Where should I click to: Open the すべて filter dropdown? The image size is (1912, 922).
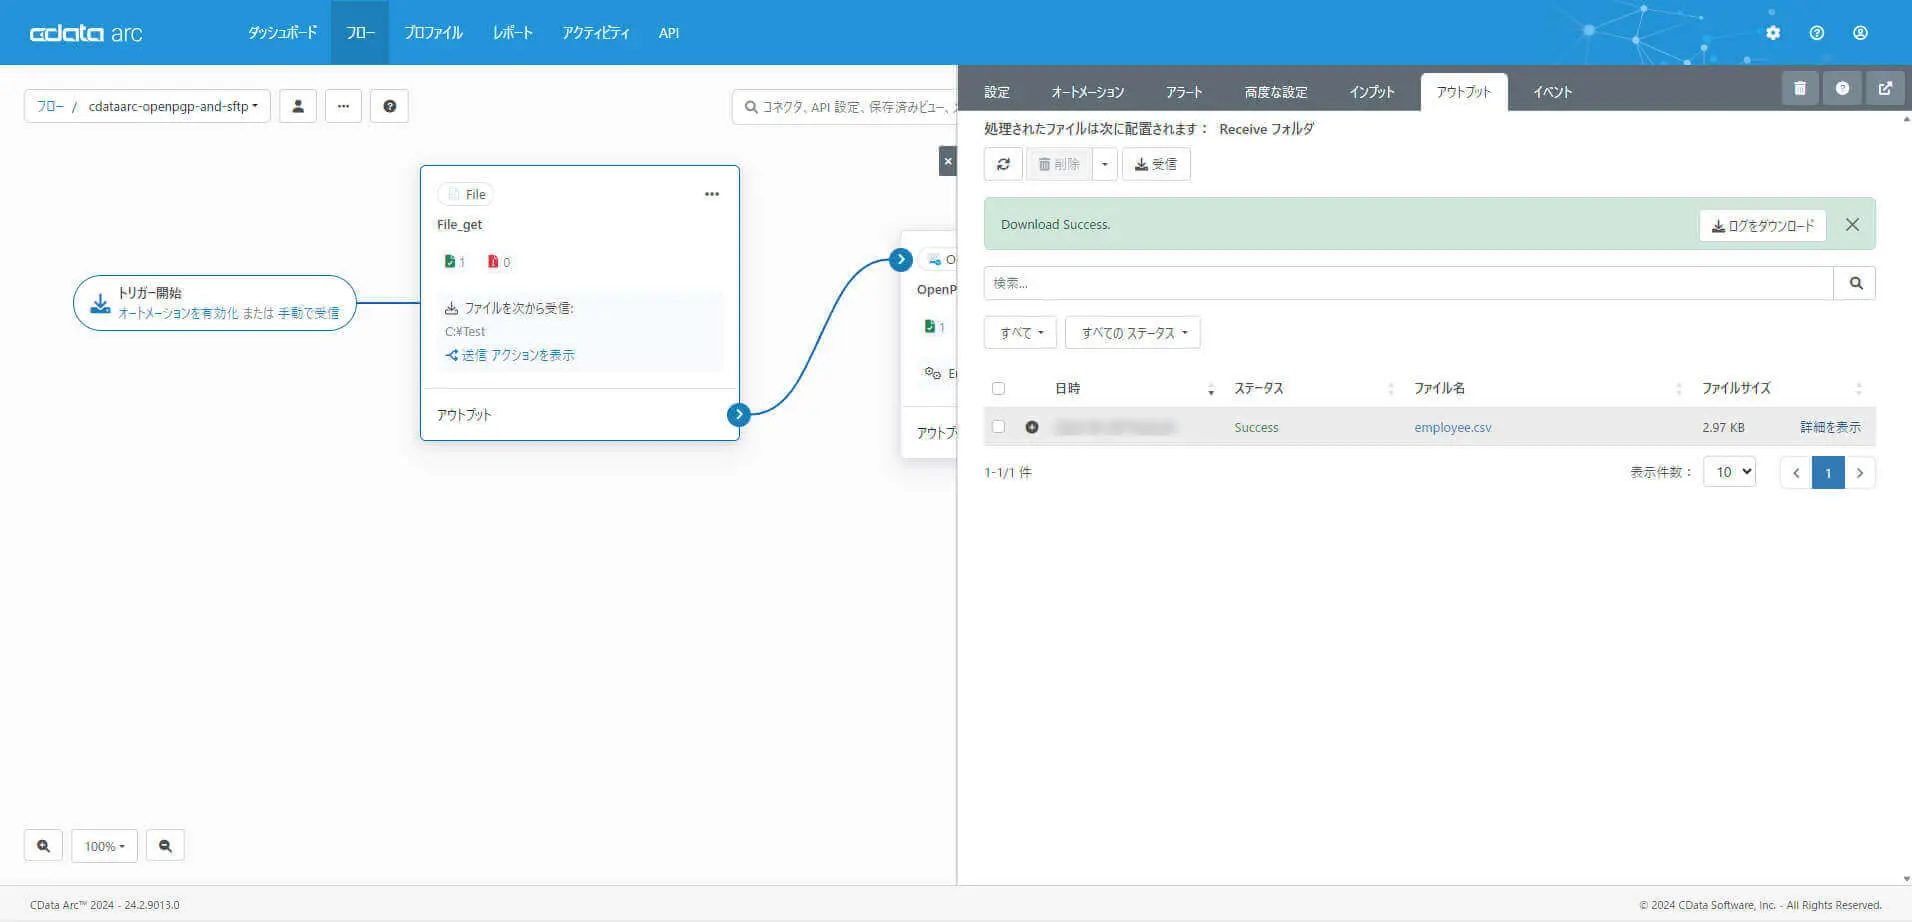click(1021, 333)
